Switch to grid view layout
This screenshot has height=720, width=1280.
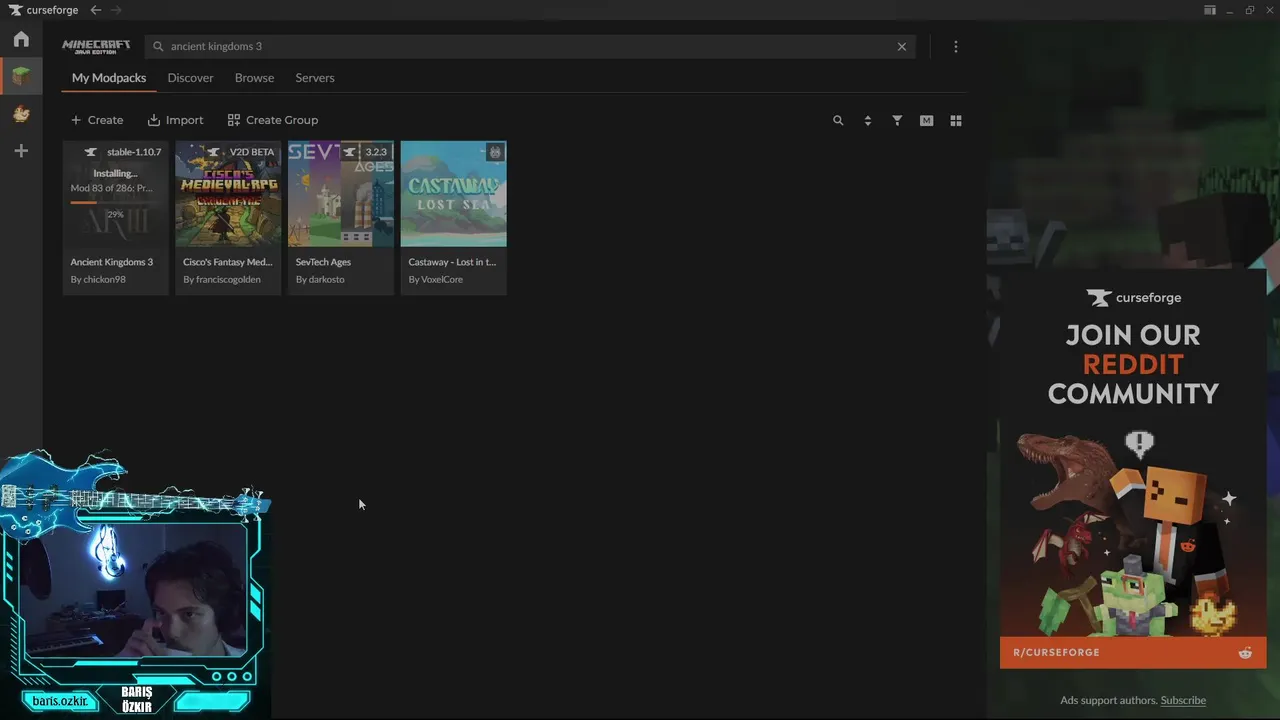coord(956,120)
